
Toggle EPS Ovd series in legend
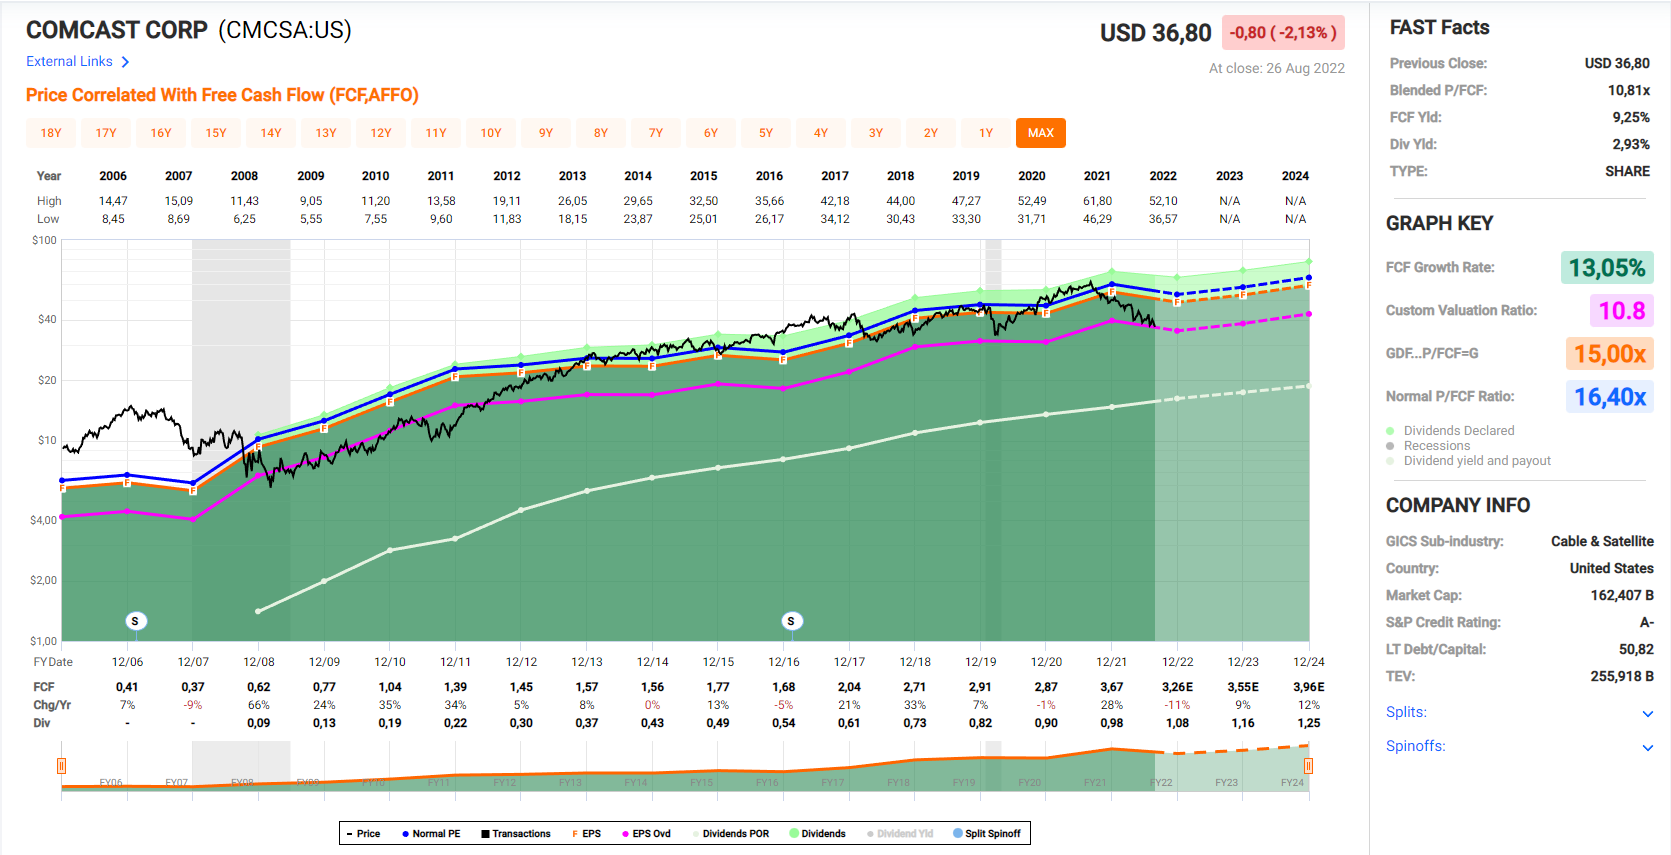click(646, 833)
